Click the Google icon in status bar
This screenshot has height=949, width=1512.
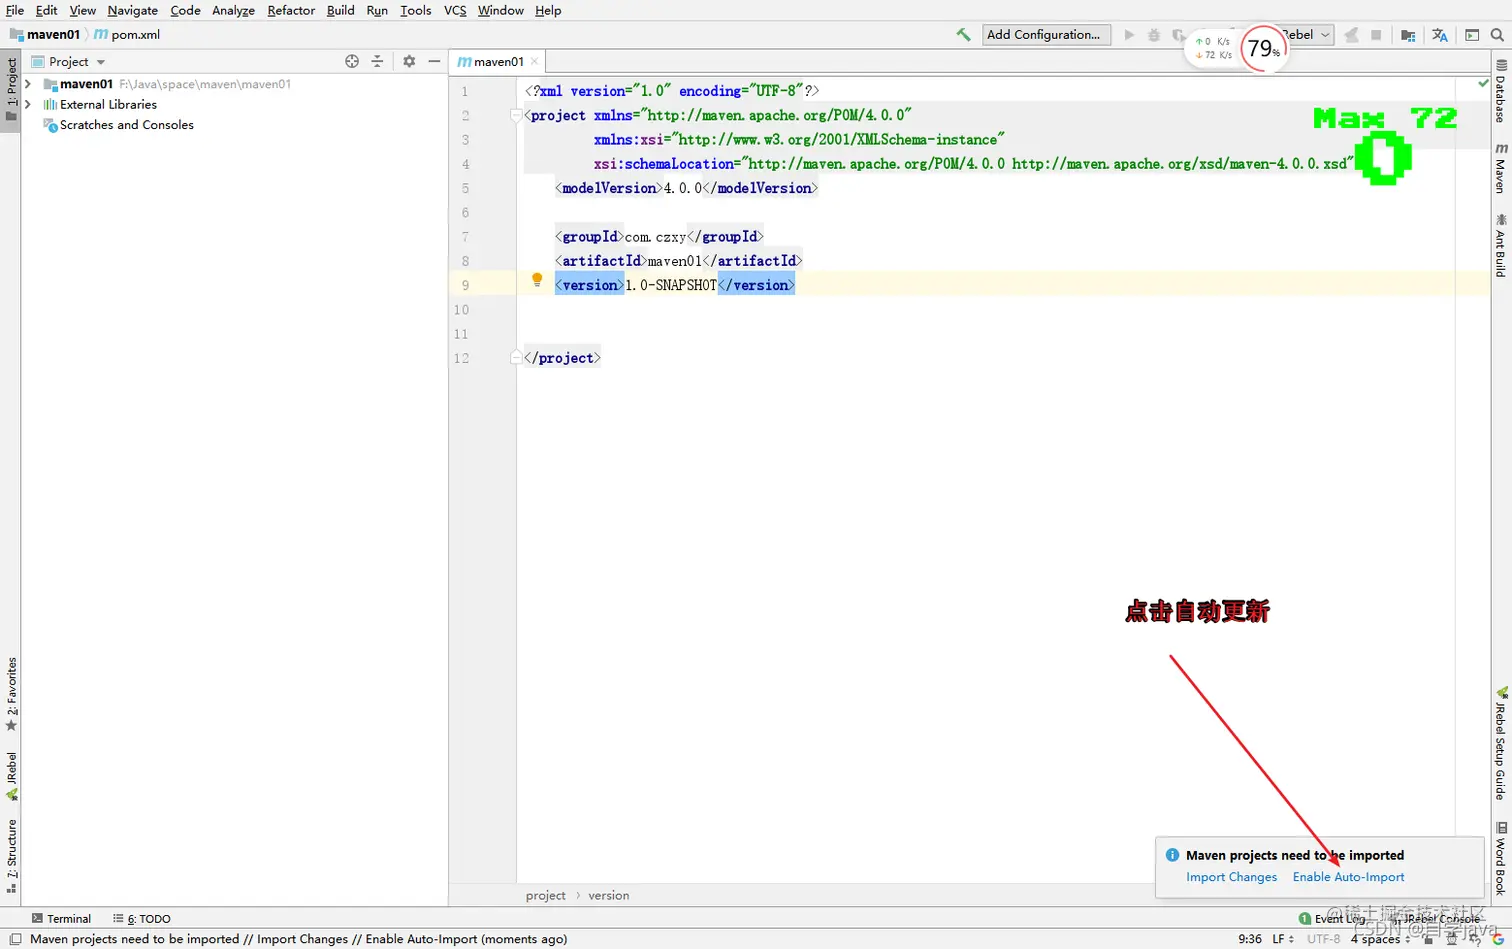1498,939
